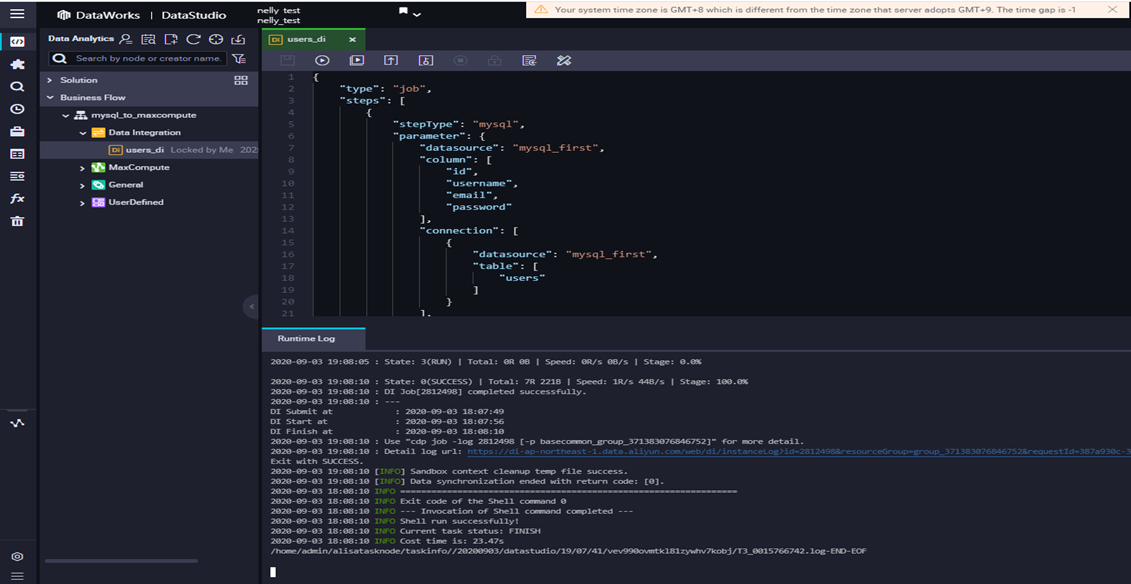The height and width of the screenshot is (584, 1131).
Task: Click the waveform monitor icon in sidebar
Action: click(17, 422)
